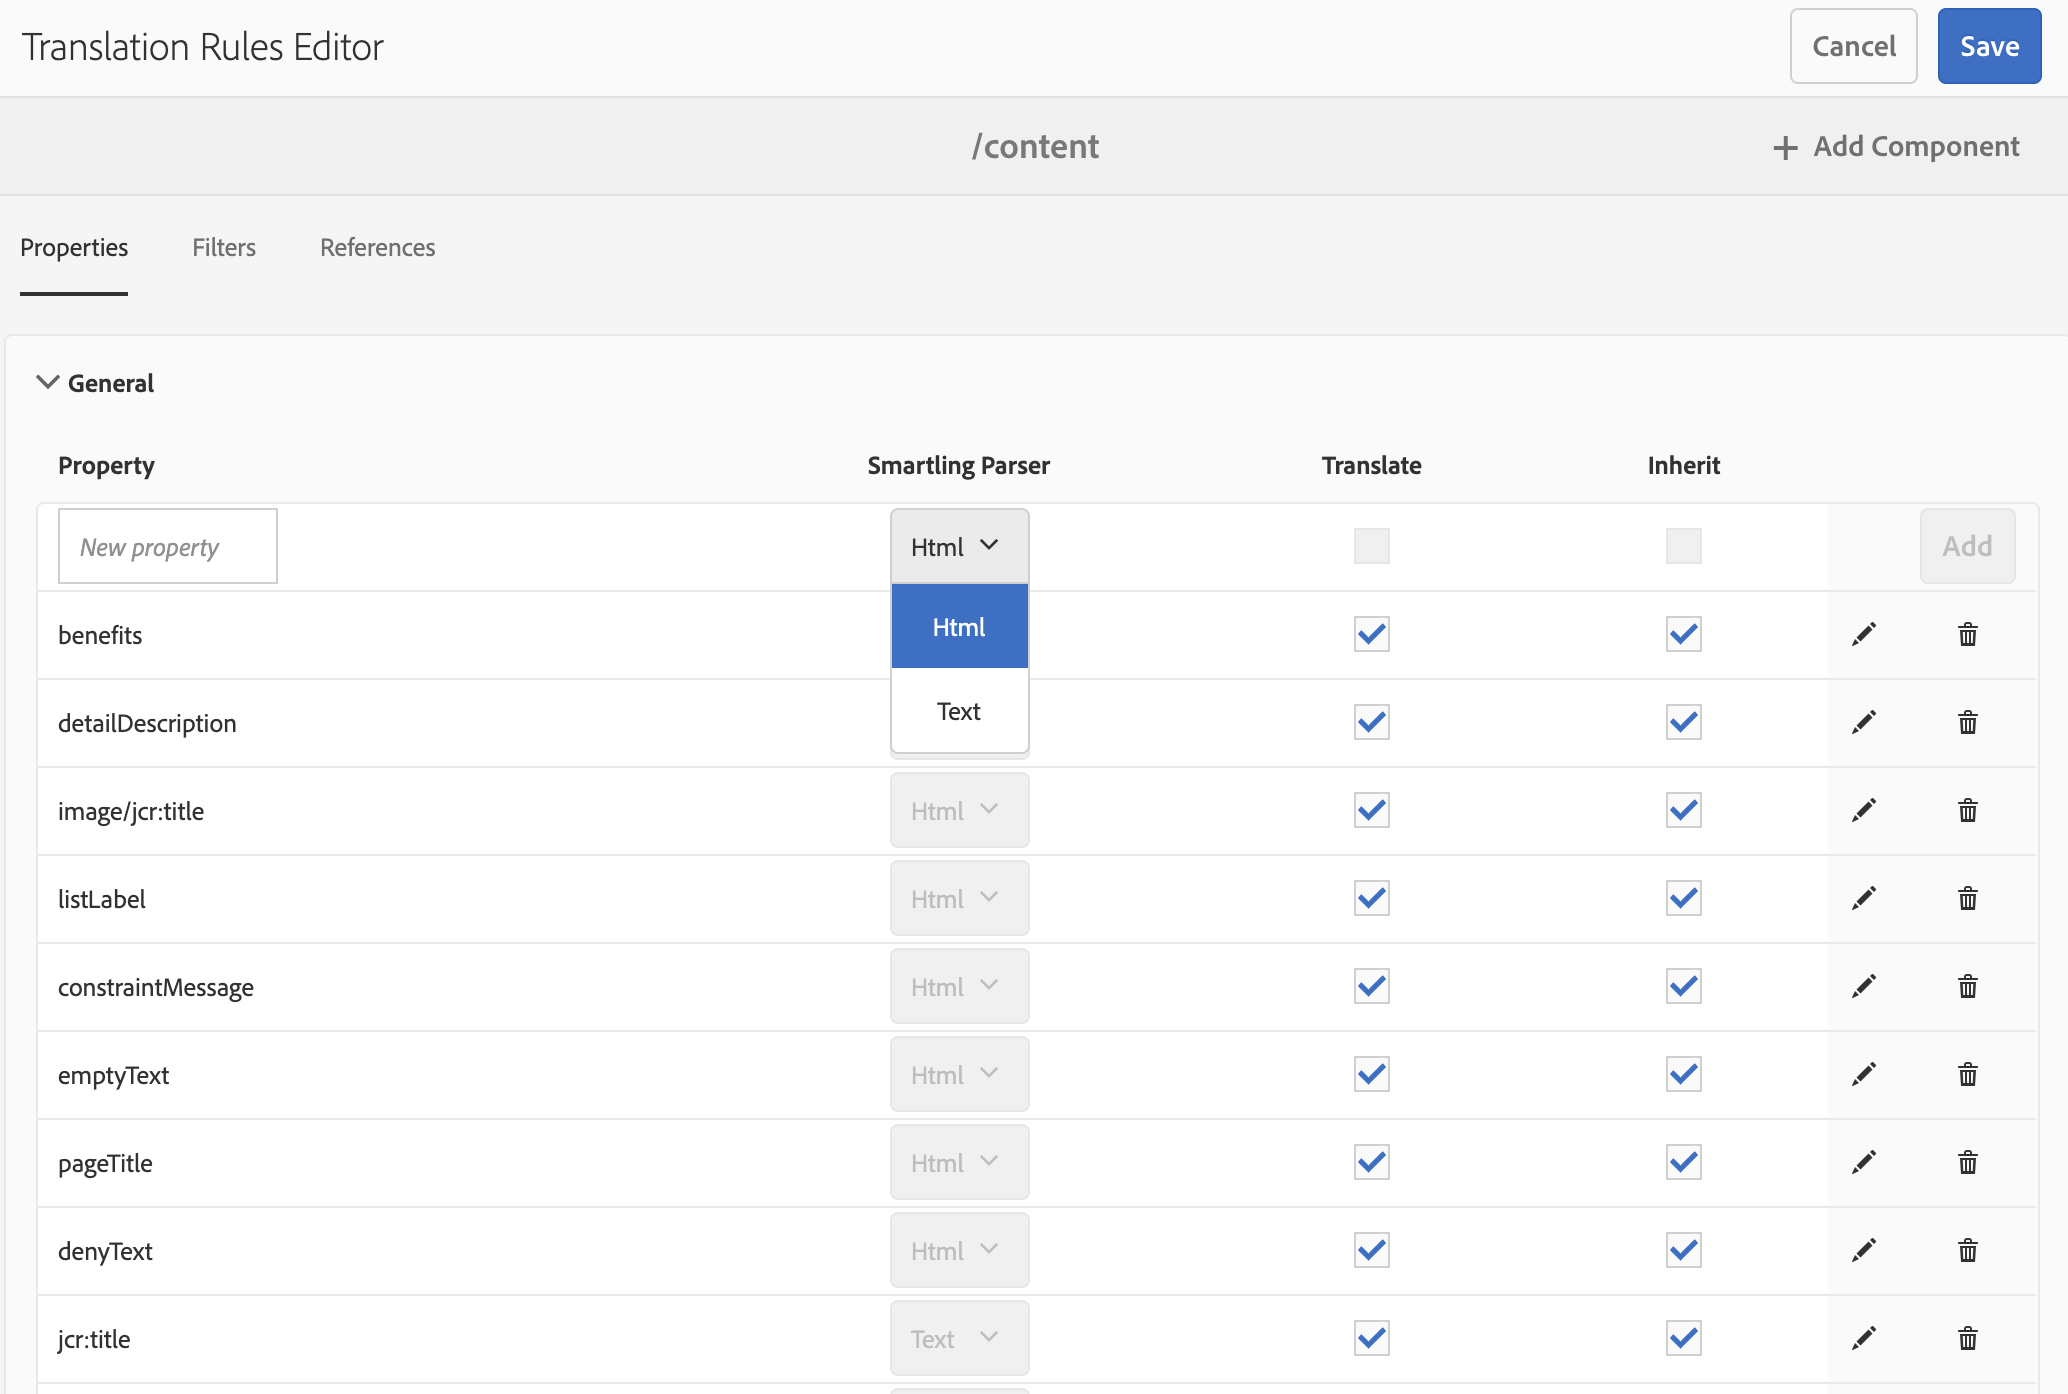Edit the detailDescription property
Viewport: 2068px width, 1394px height.
(x=1864, y=722)
